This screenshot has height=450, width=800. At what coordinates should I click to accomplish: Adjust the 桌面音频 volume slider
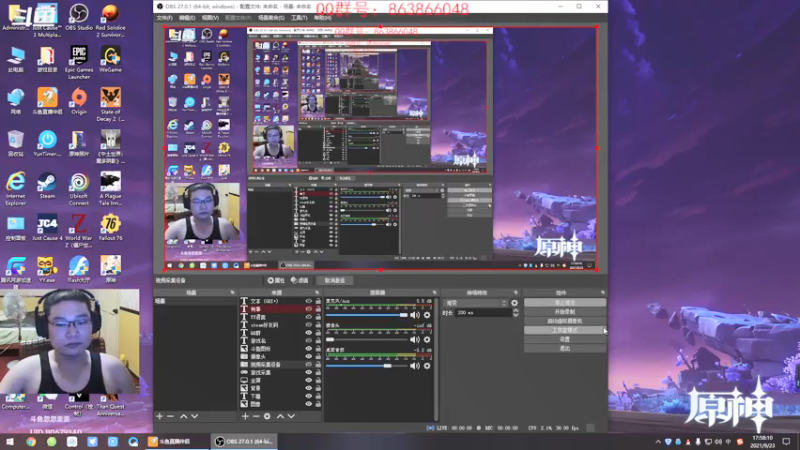click(367, 366)
